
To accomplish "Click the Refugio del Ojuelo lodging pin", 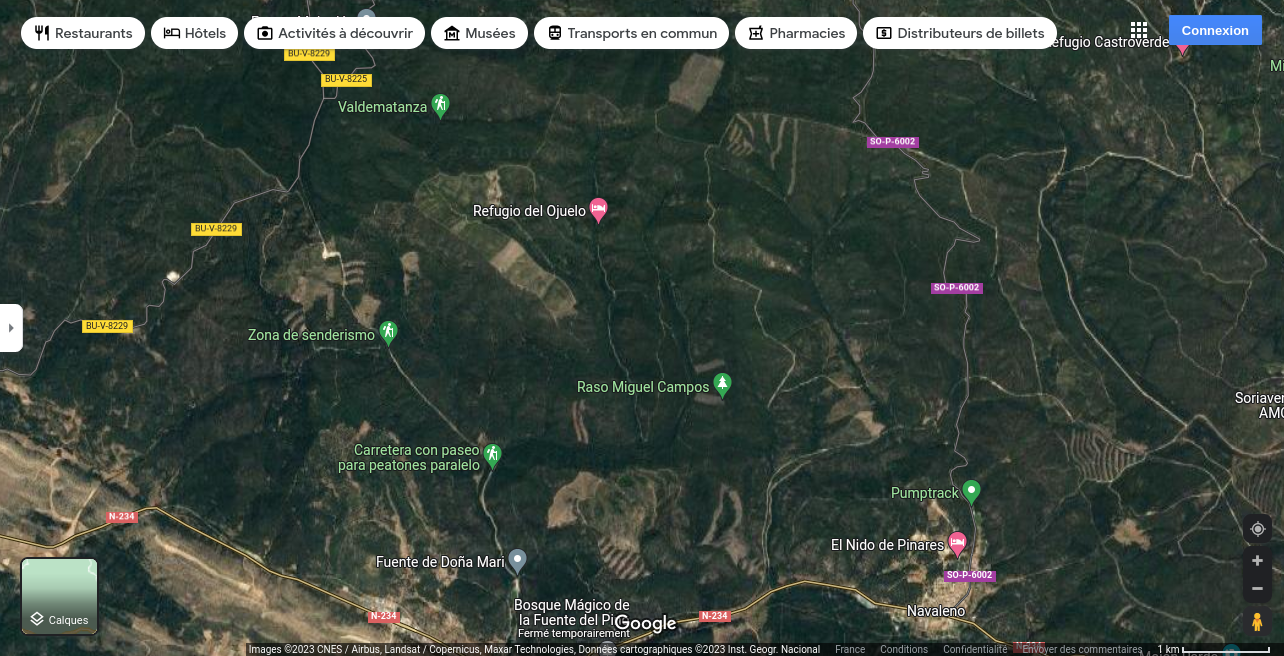I will (x=598, y=210).
